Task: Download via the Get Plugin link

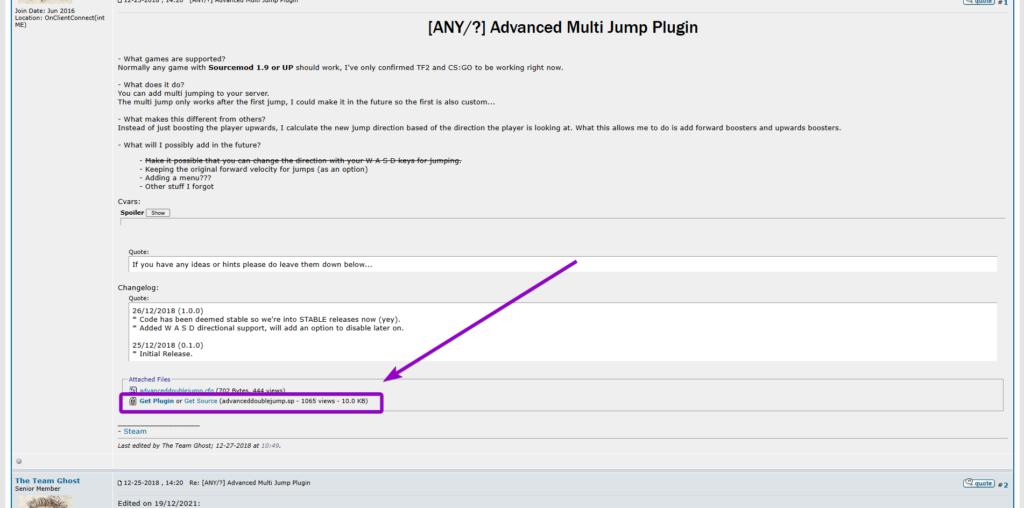Action: click(157, 401)
